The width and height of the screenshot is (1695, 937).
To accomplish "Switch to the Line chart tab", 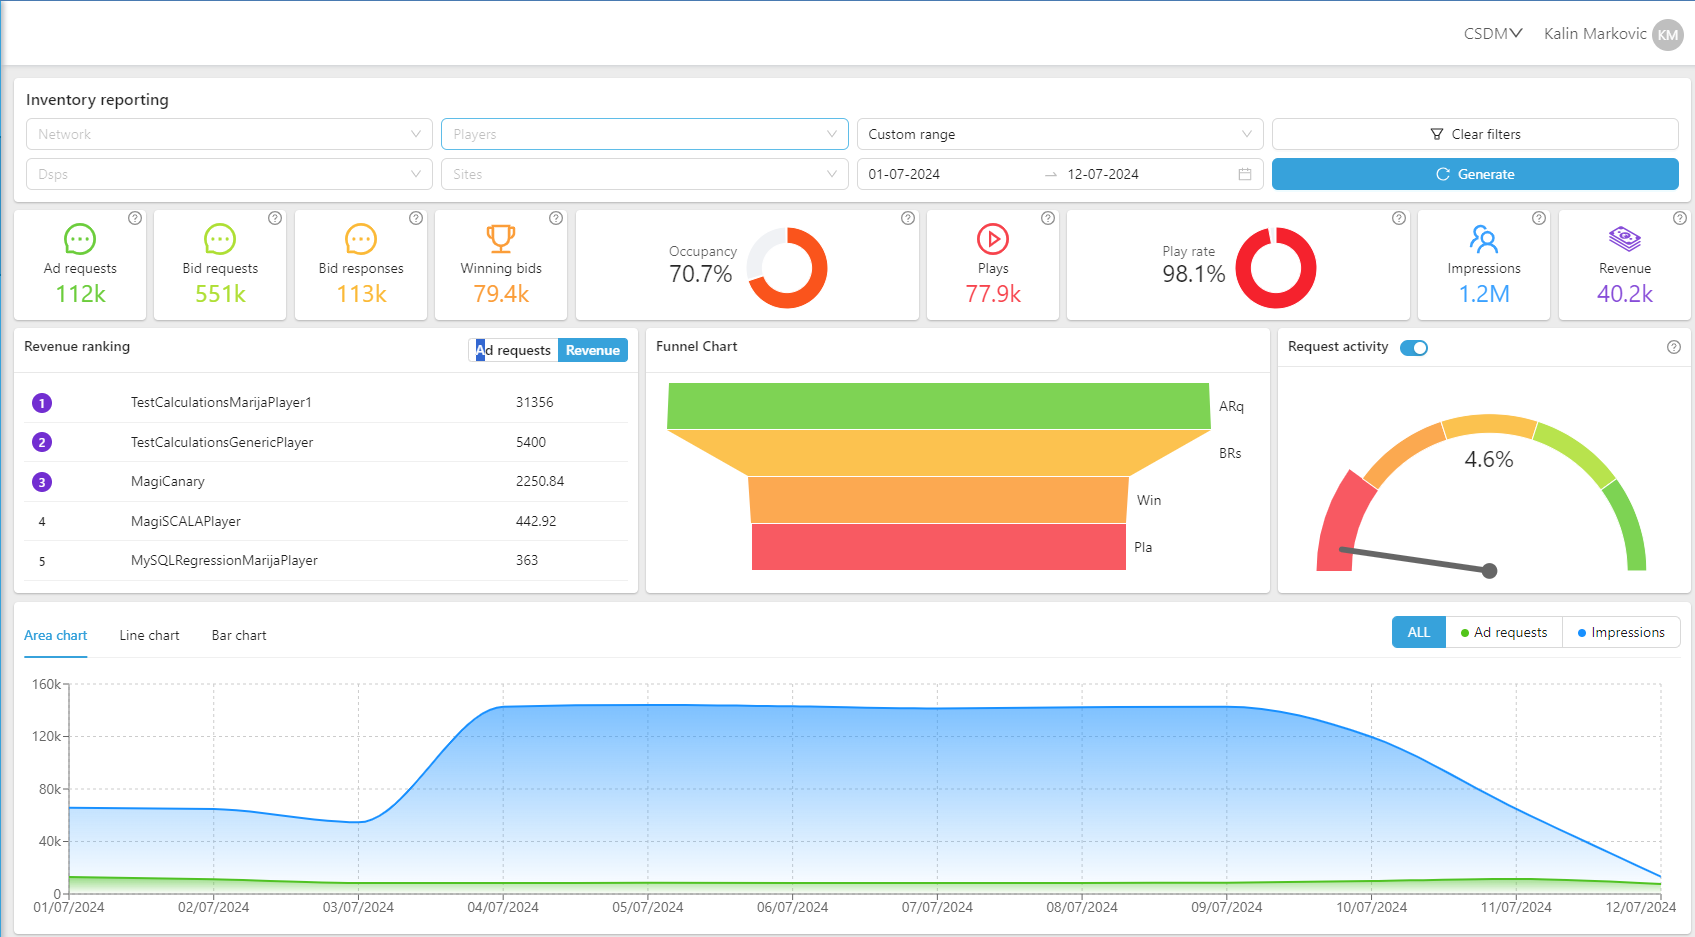I will pos(149,635).
